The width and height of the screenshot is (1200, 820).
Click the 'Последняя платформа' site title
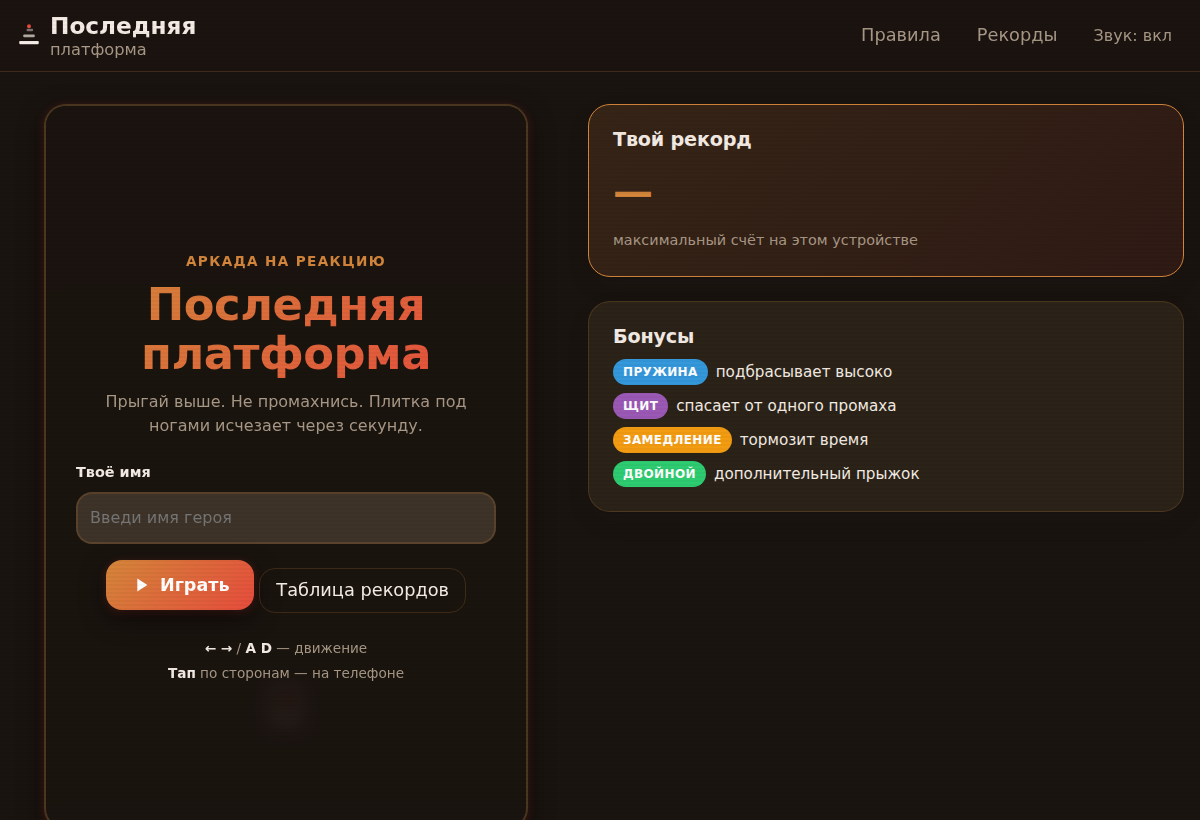tap(123, 36)
